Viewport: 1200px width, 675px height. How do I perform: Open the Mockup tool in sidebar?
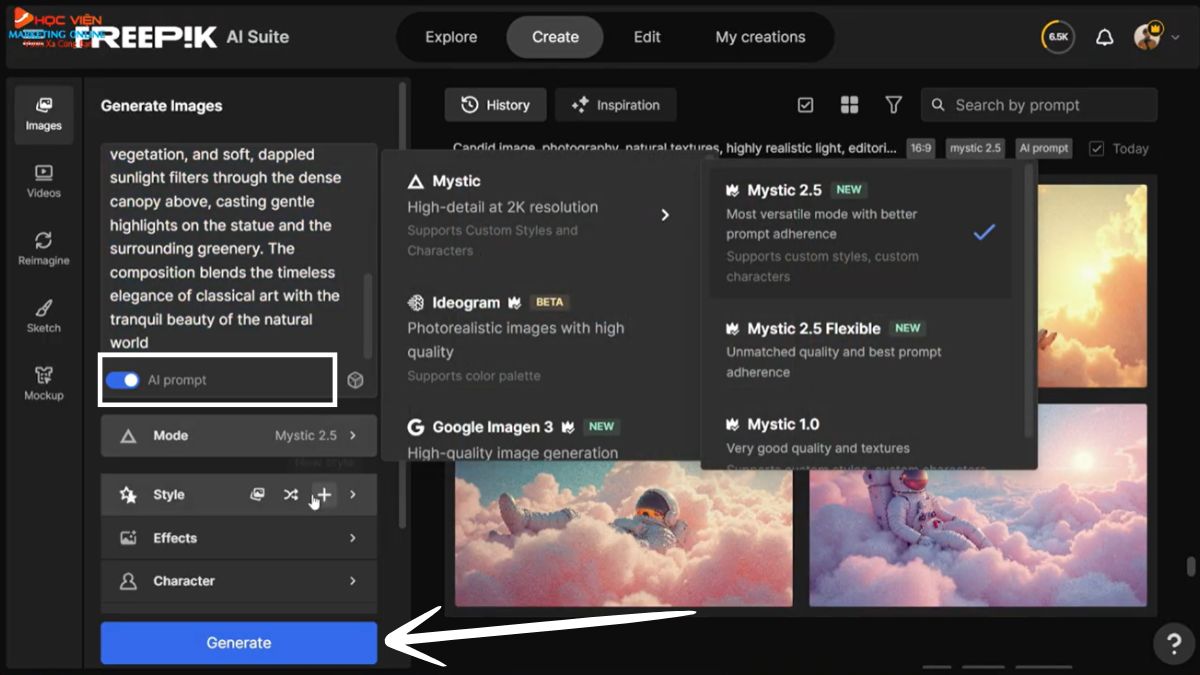coord(44,383)
